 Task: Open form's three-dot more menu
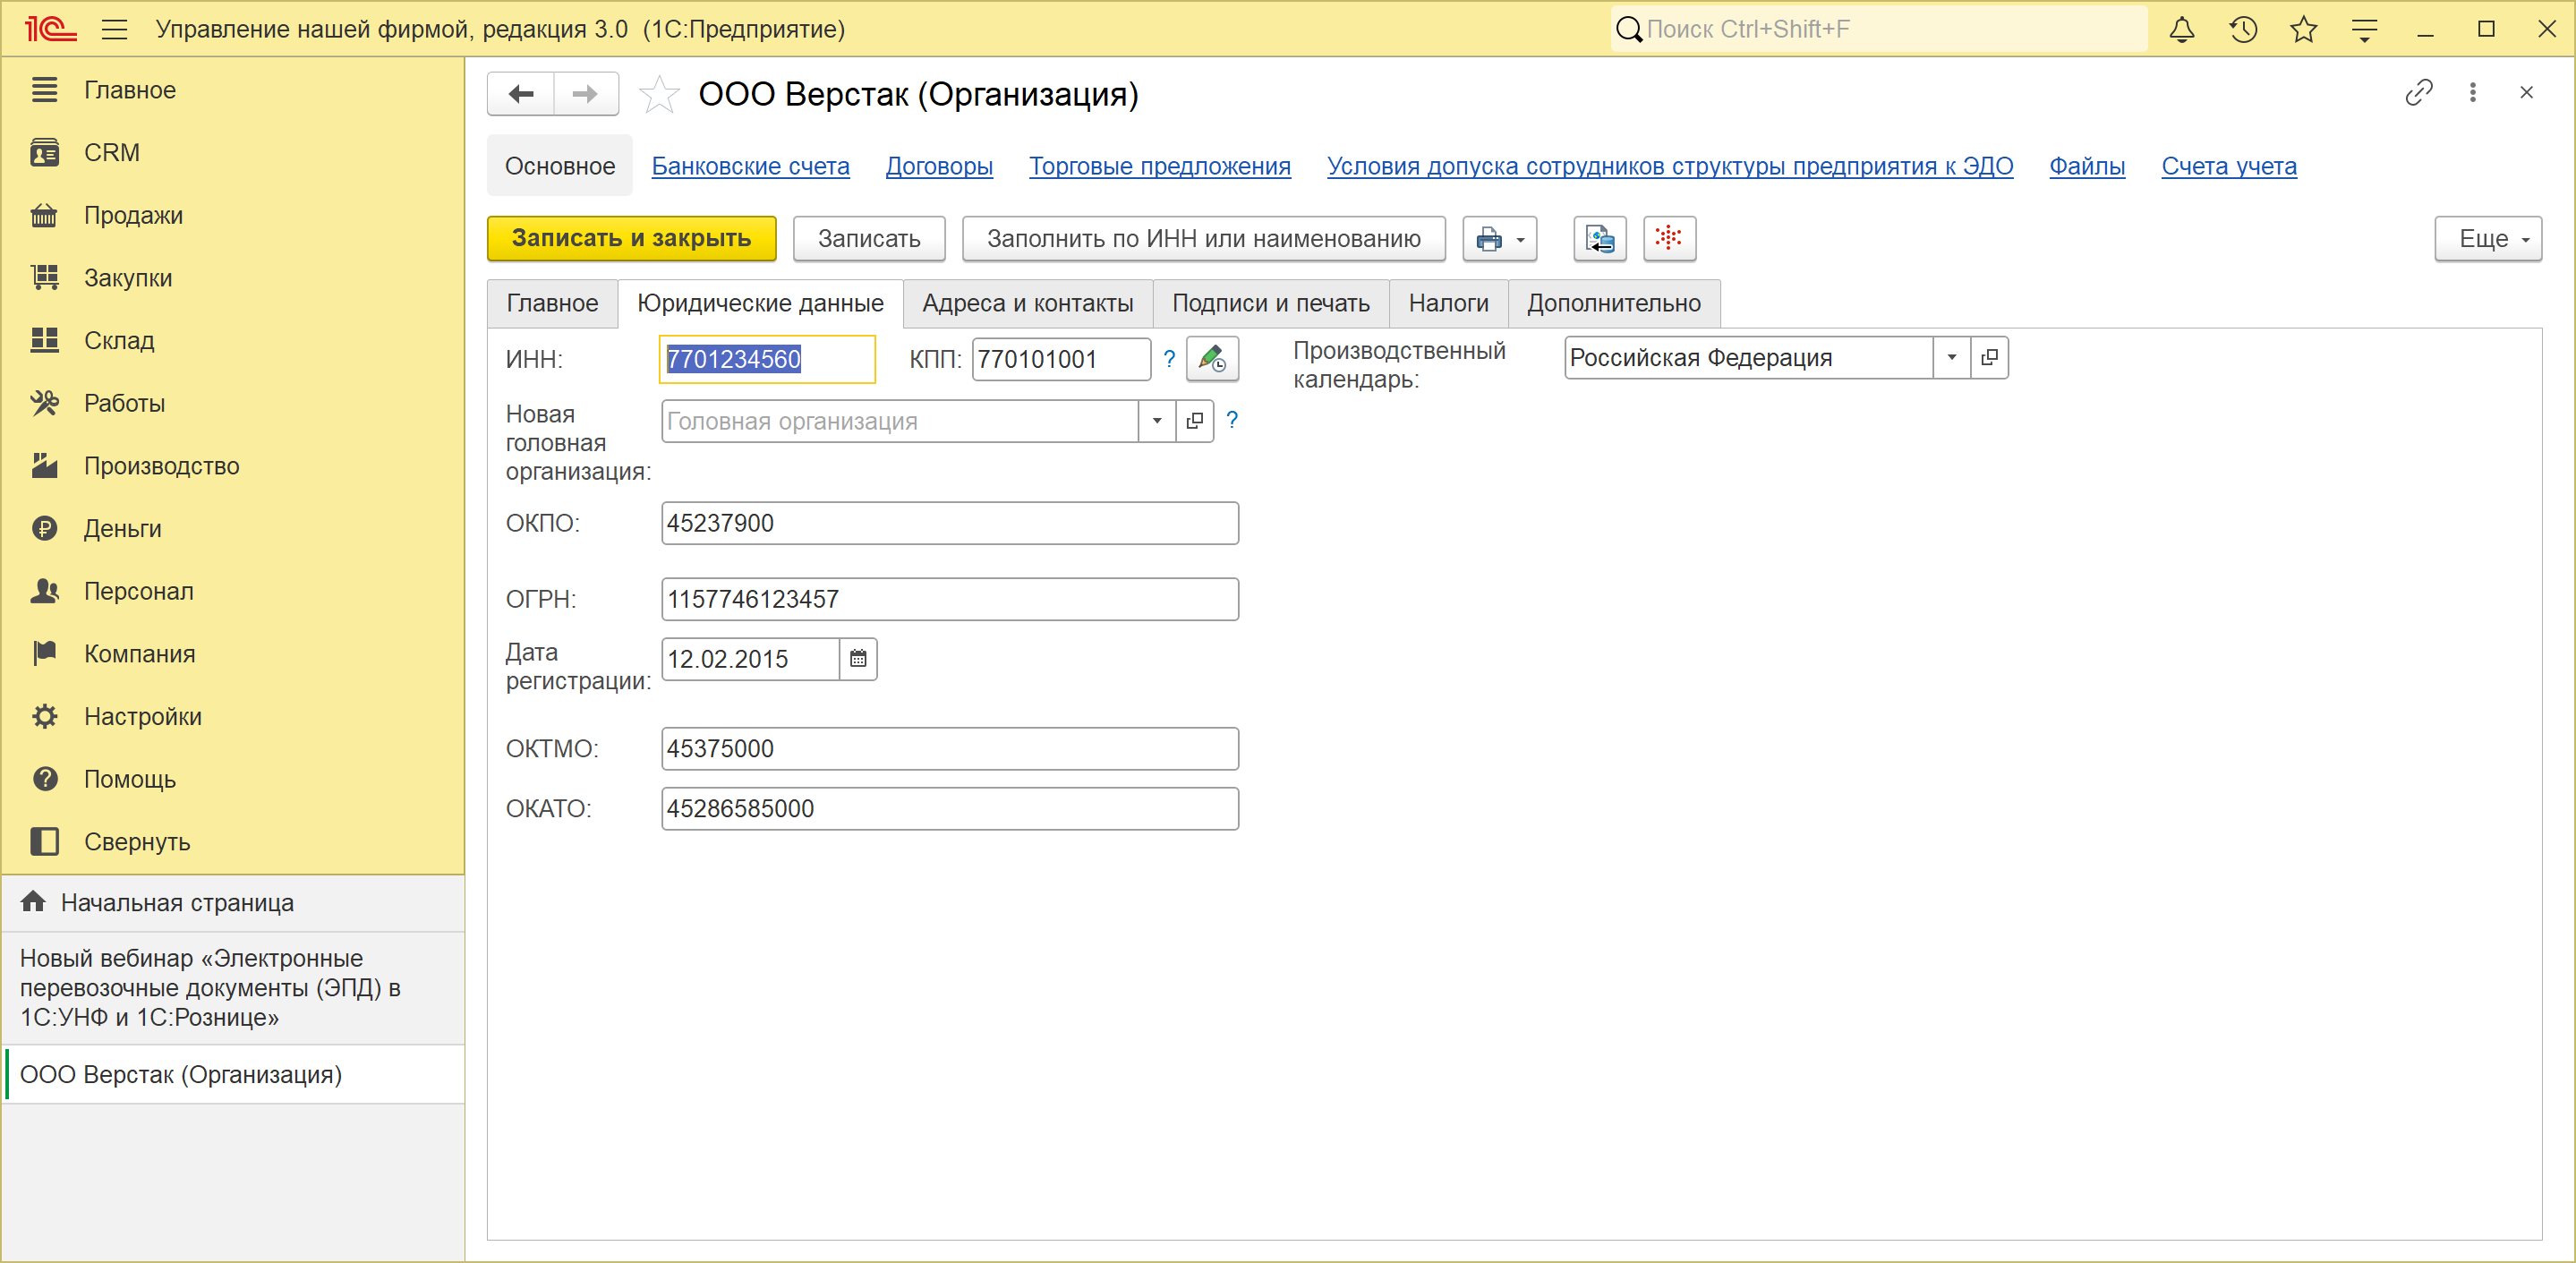click(2472, 93)
